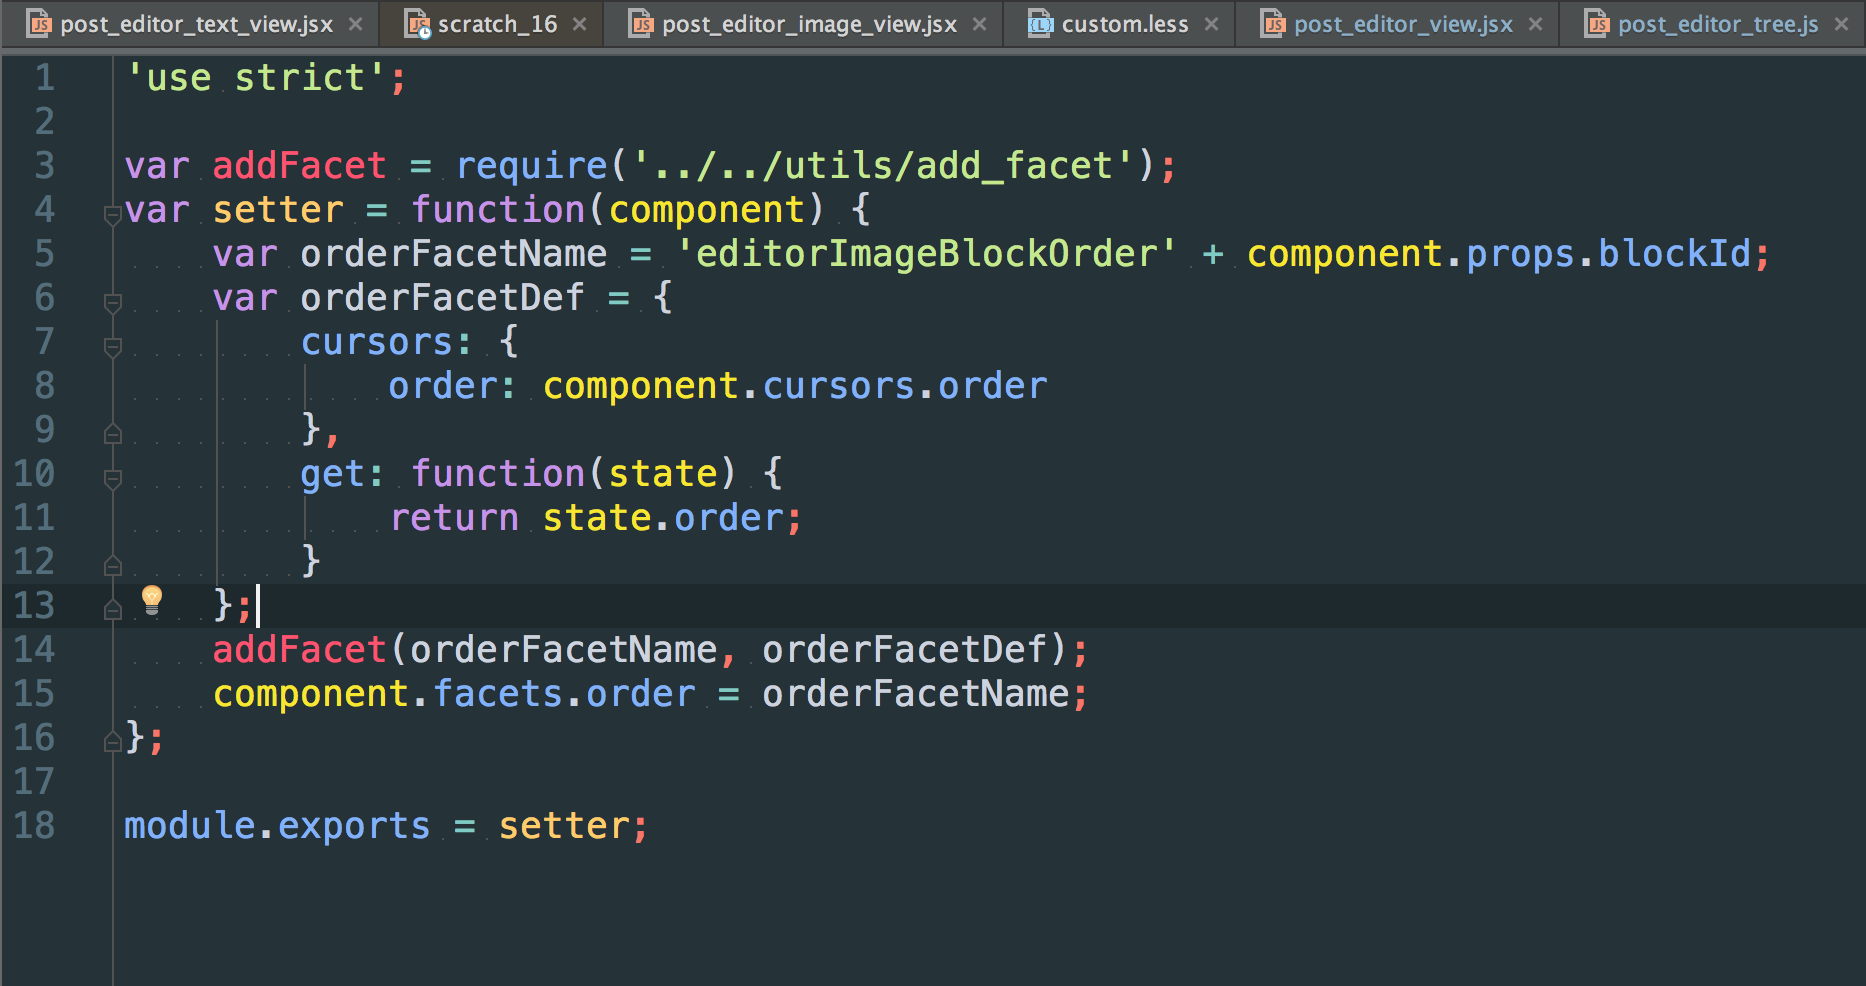Viewport: 1866px width, 986px height.
Task: Click component.facets.order on line 15
Action: (x=454, y=694)
